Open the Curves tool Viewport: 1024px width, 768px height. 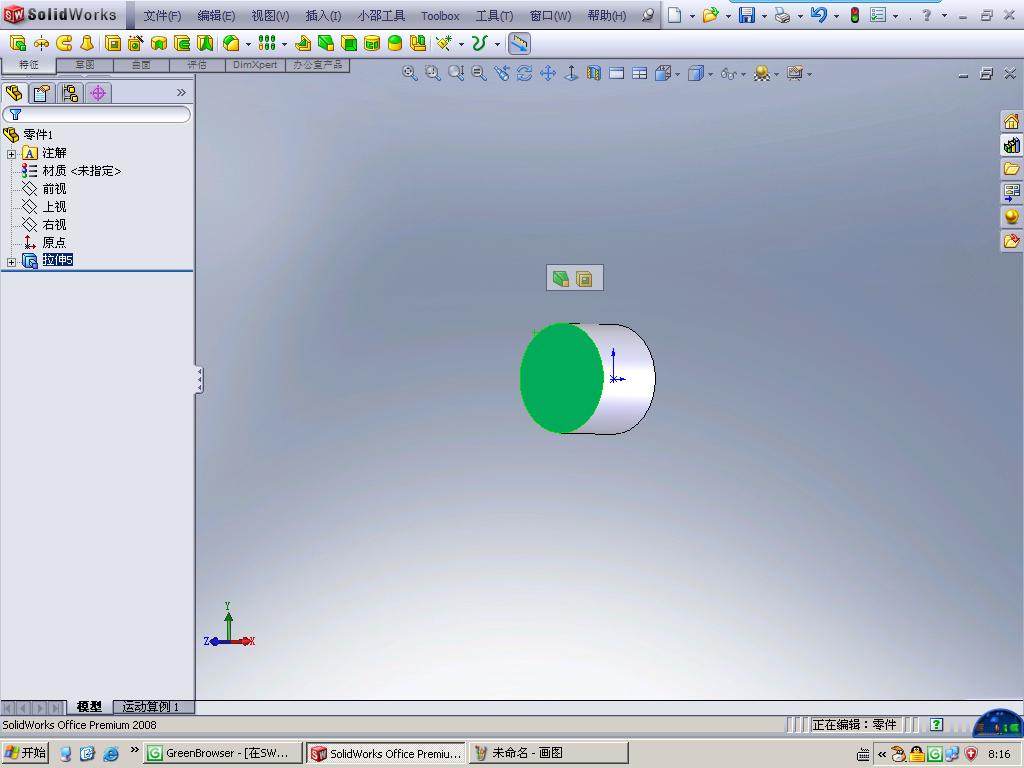coord(479,44)
